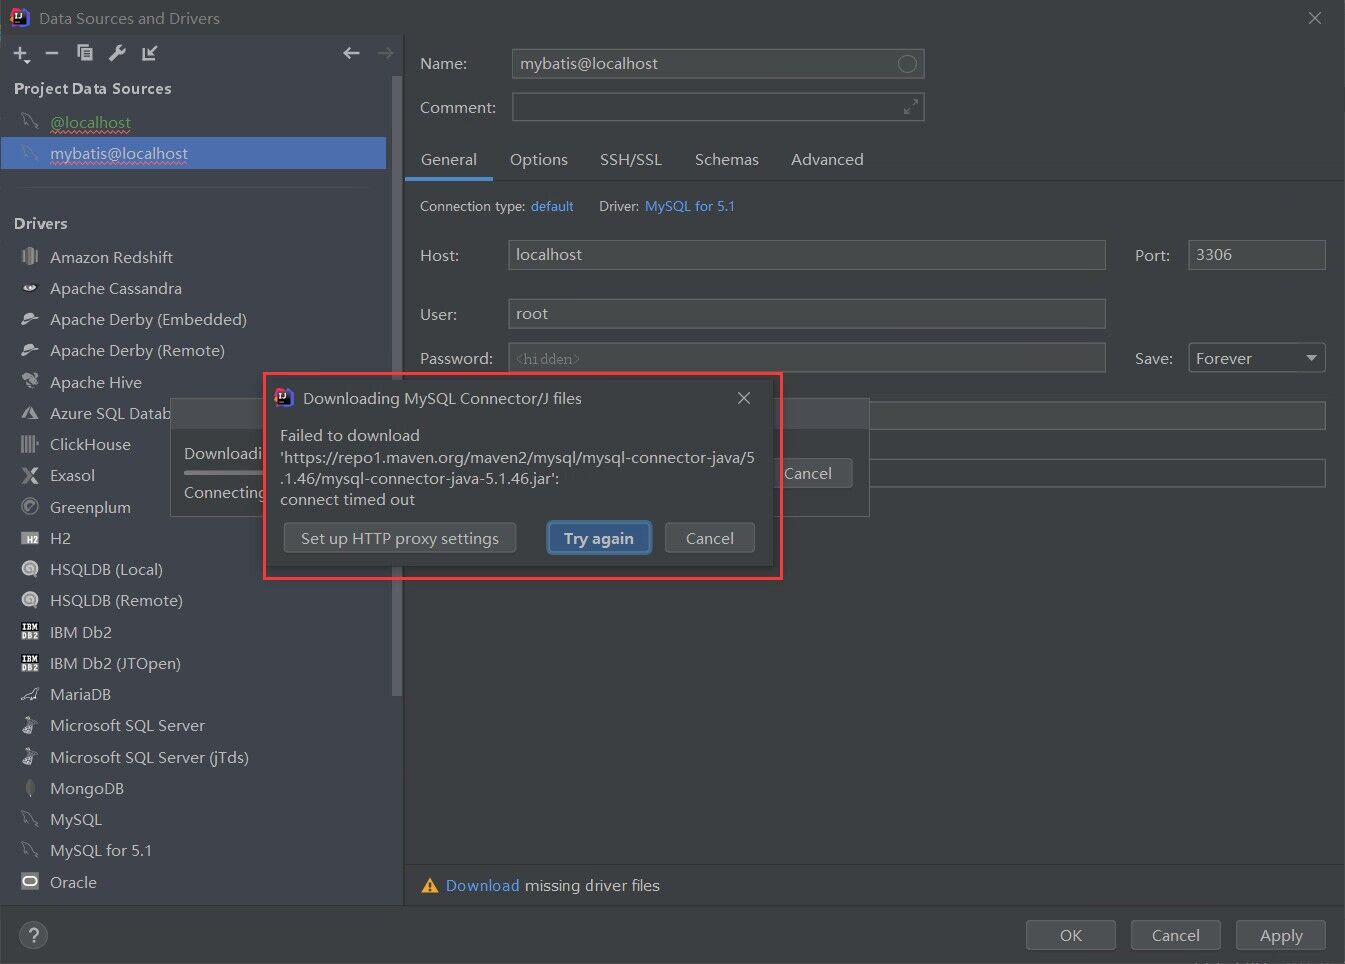This screenshot has height=964, width=1345.
Task: Select the Apache Derby (Embedded) driver icon
Action: click(x=30, y=319)
